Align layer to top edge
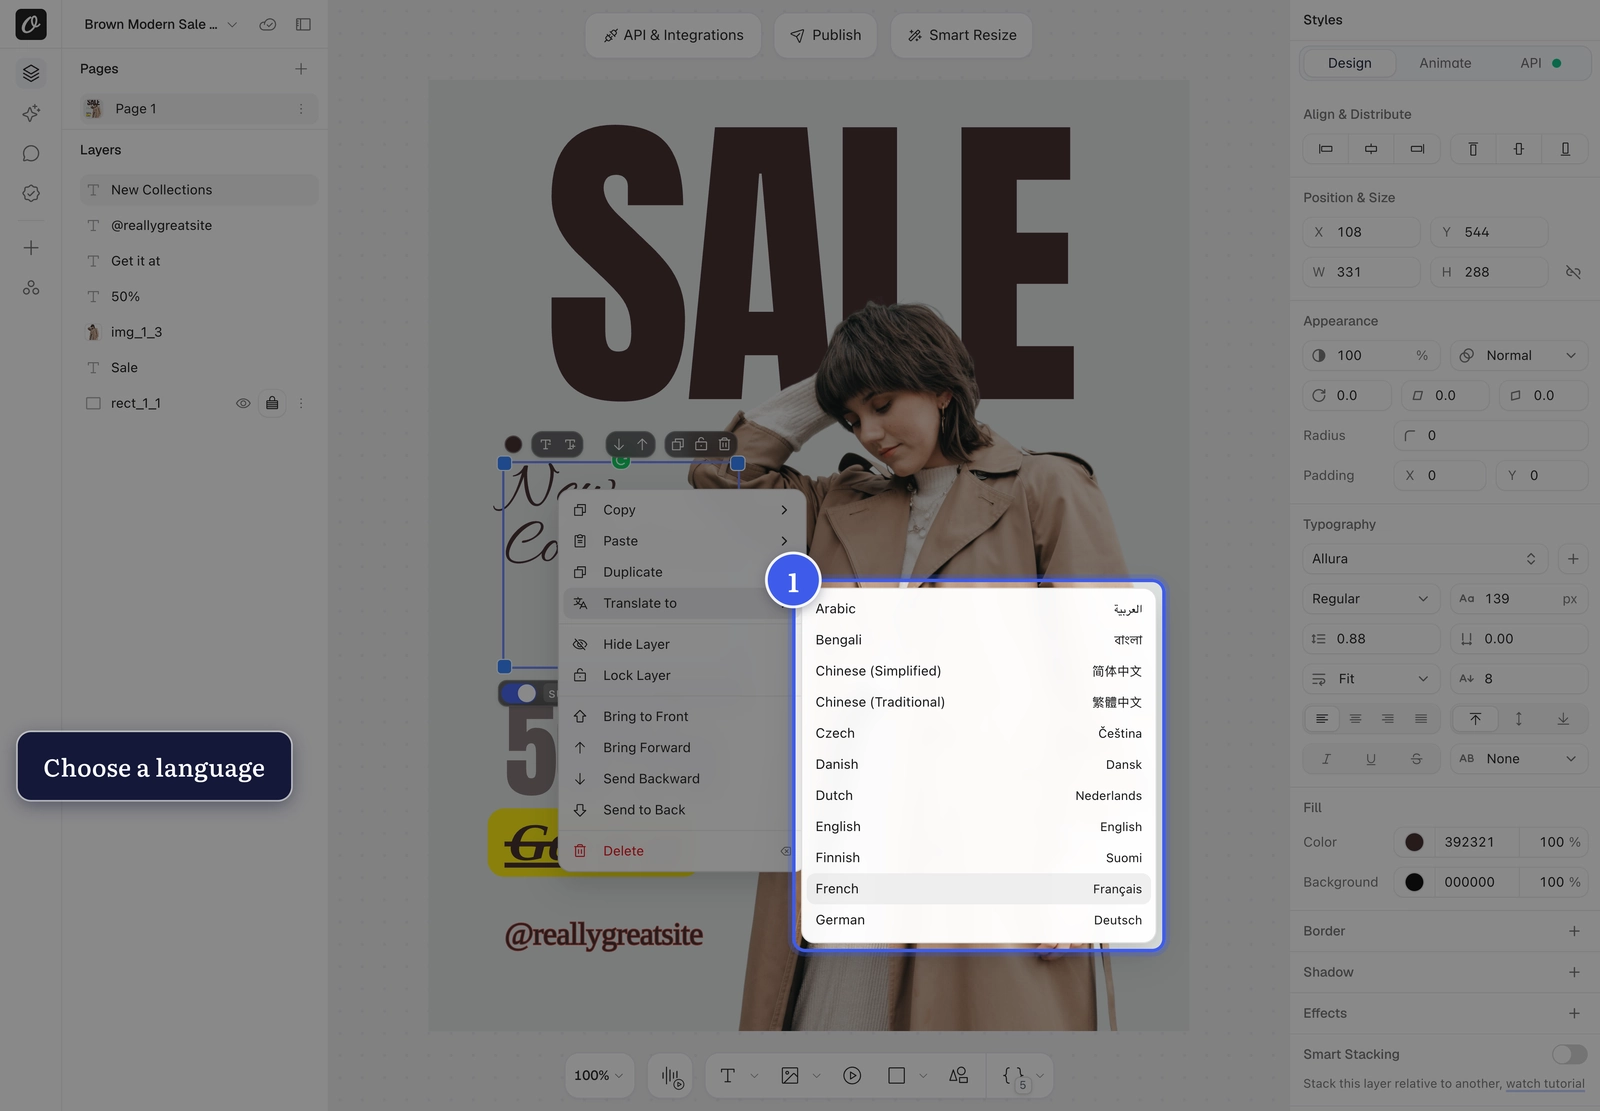Screen dimensions: 1600x1111 (1473, 149)
